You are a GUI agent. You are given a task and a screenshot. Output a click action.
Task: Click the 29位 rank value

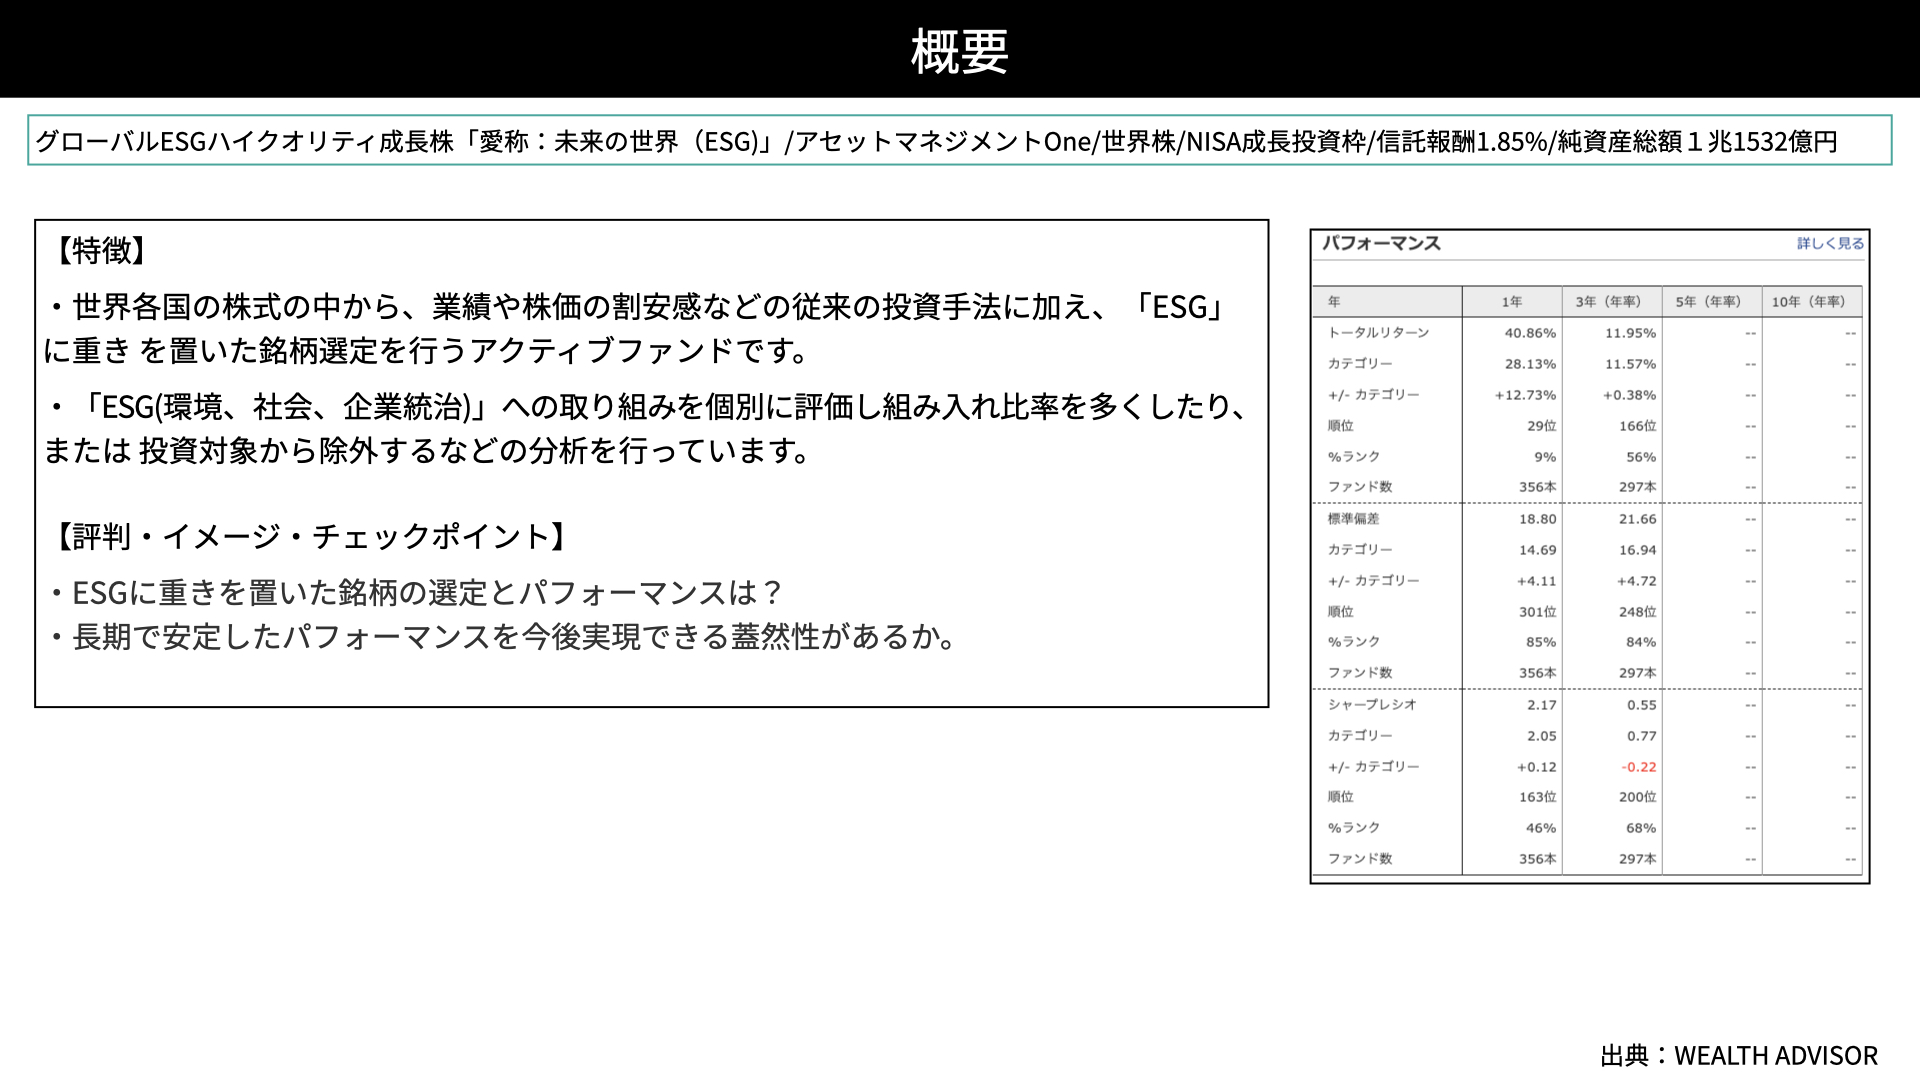(x=1541, y=426)
